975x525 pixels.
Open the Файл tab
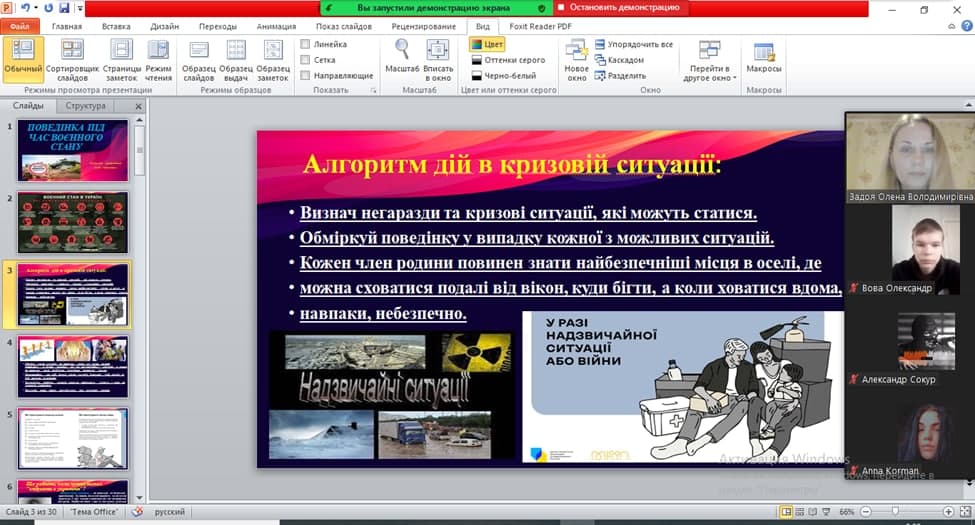20,26
